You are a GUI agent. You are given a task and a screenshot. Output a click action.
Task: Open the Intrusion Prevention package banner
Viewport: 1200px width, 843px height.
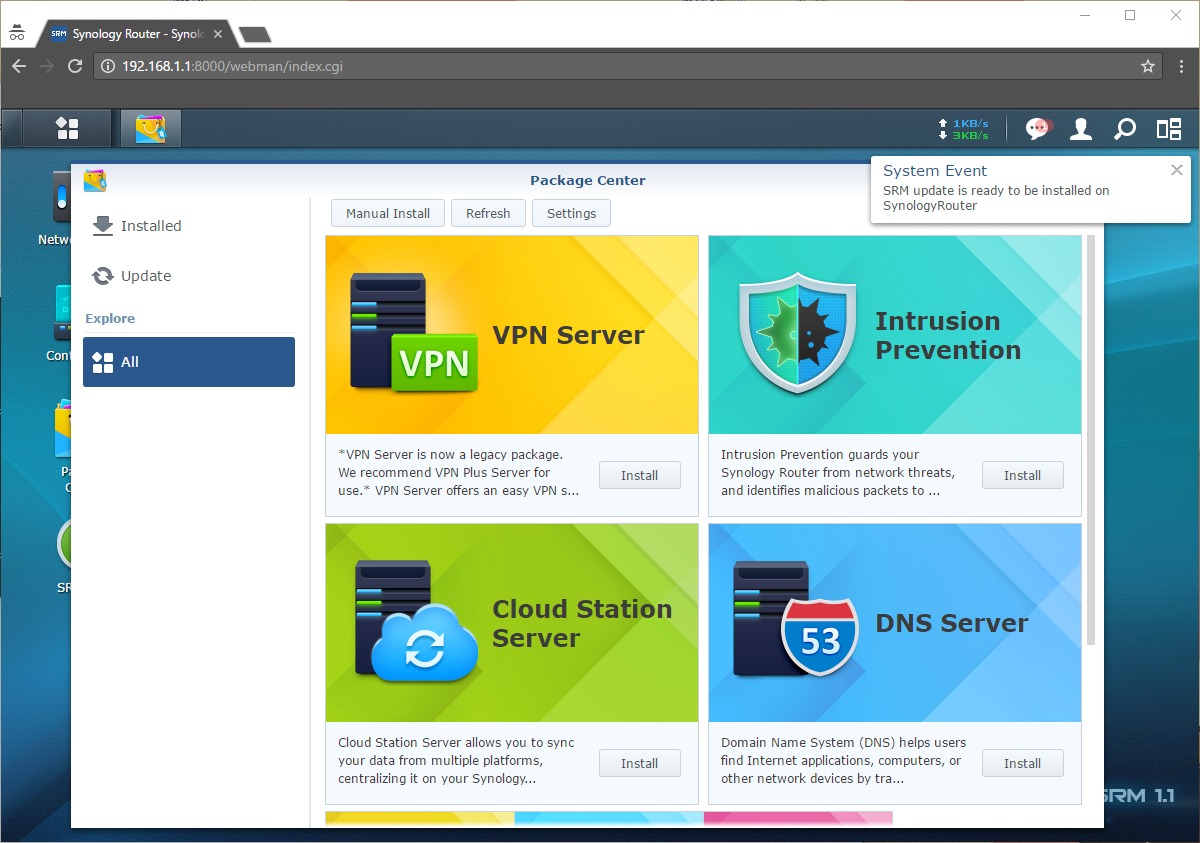coord(895,335)
